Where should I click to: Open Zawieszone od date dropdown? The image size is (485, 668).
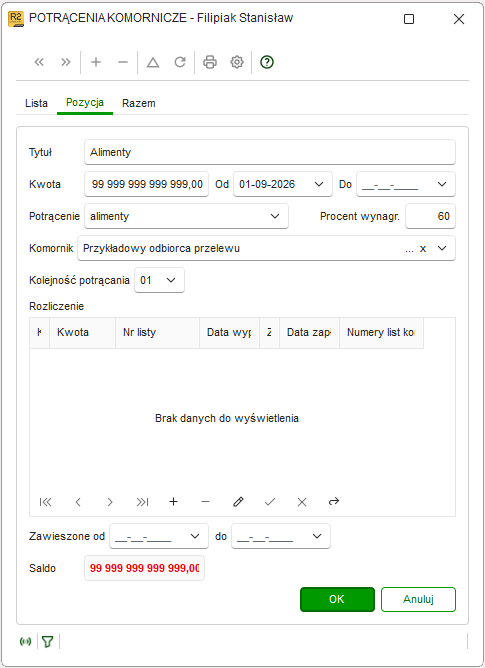pyautogui.click(x=195, y=536)
